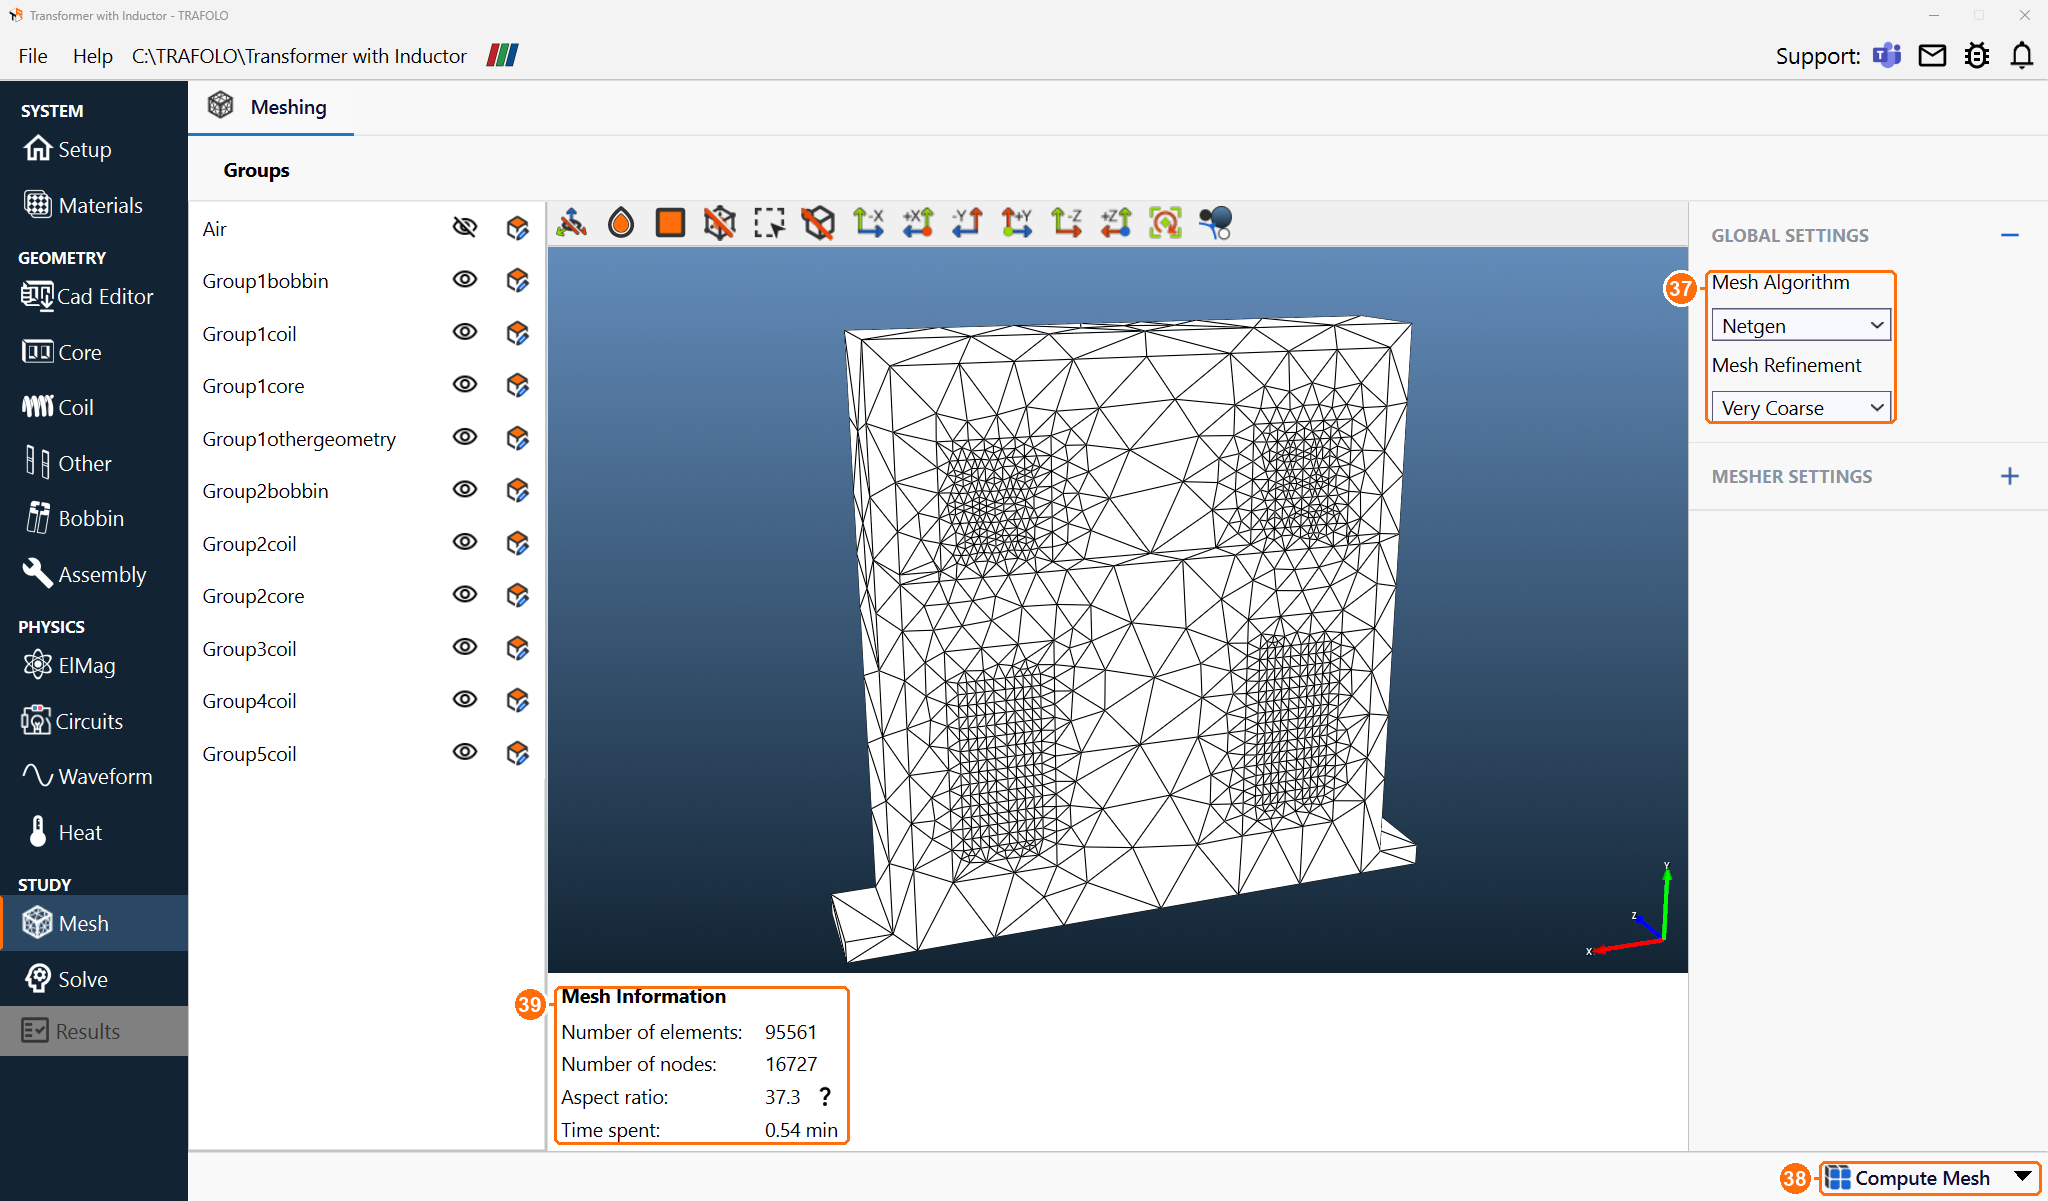Screen dimensions: 2048x1201
Task: Hide the Group1coil group
Action: click(x=465, y=332)
